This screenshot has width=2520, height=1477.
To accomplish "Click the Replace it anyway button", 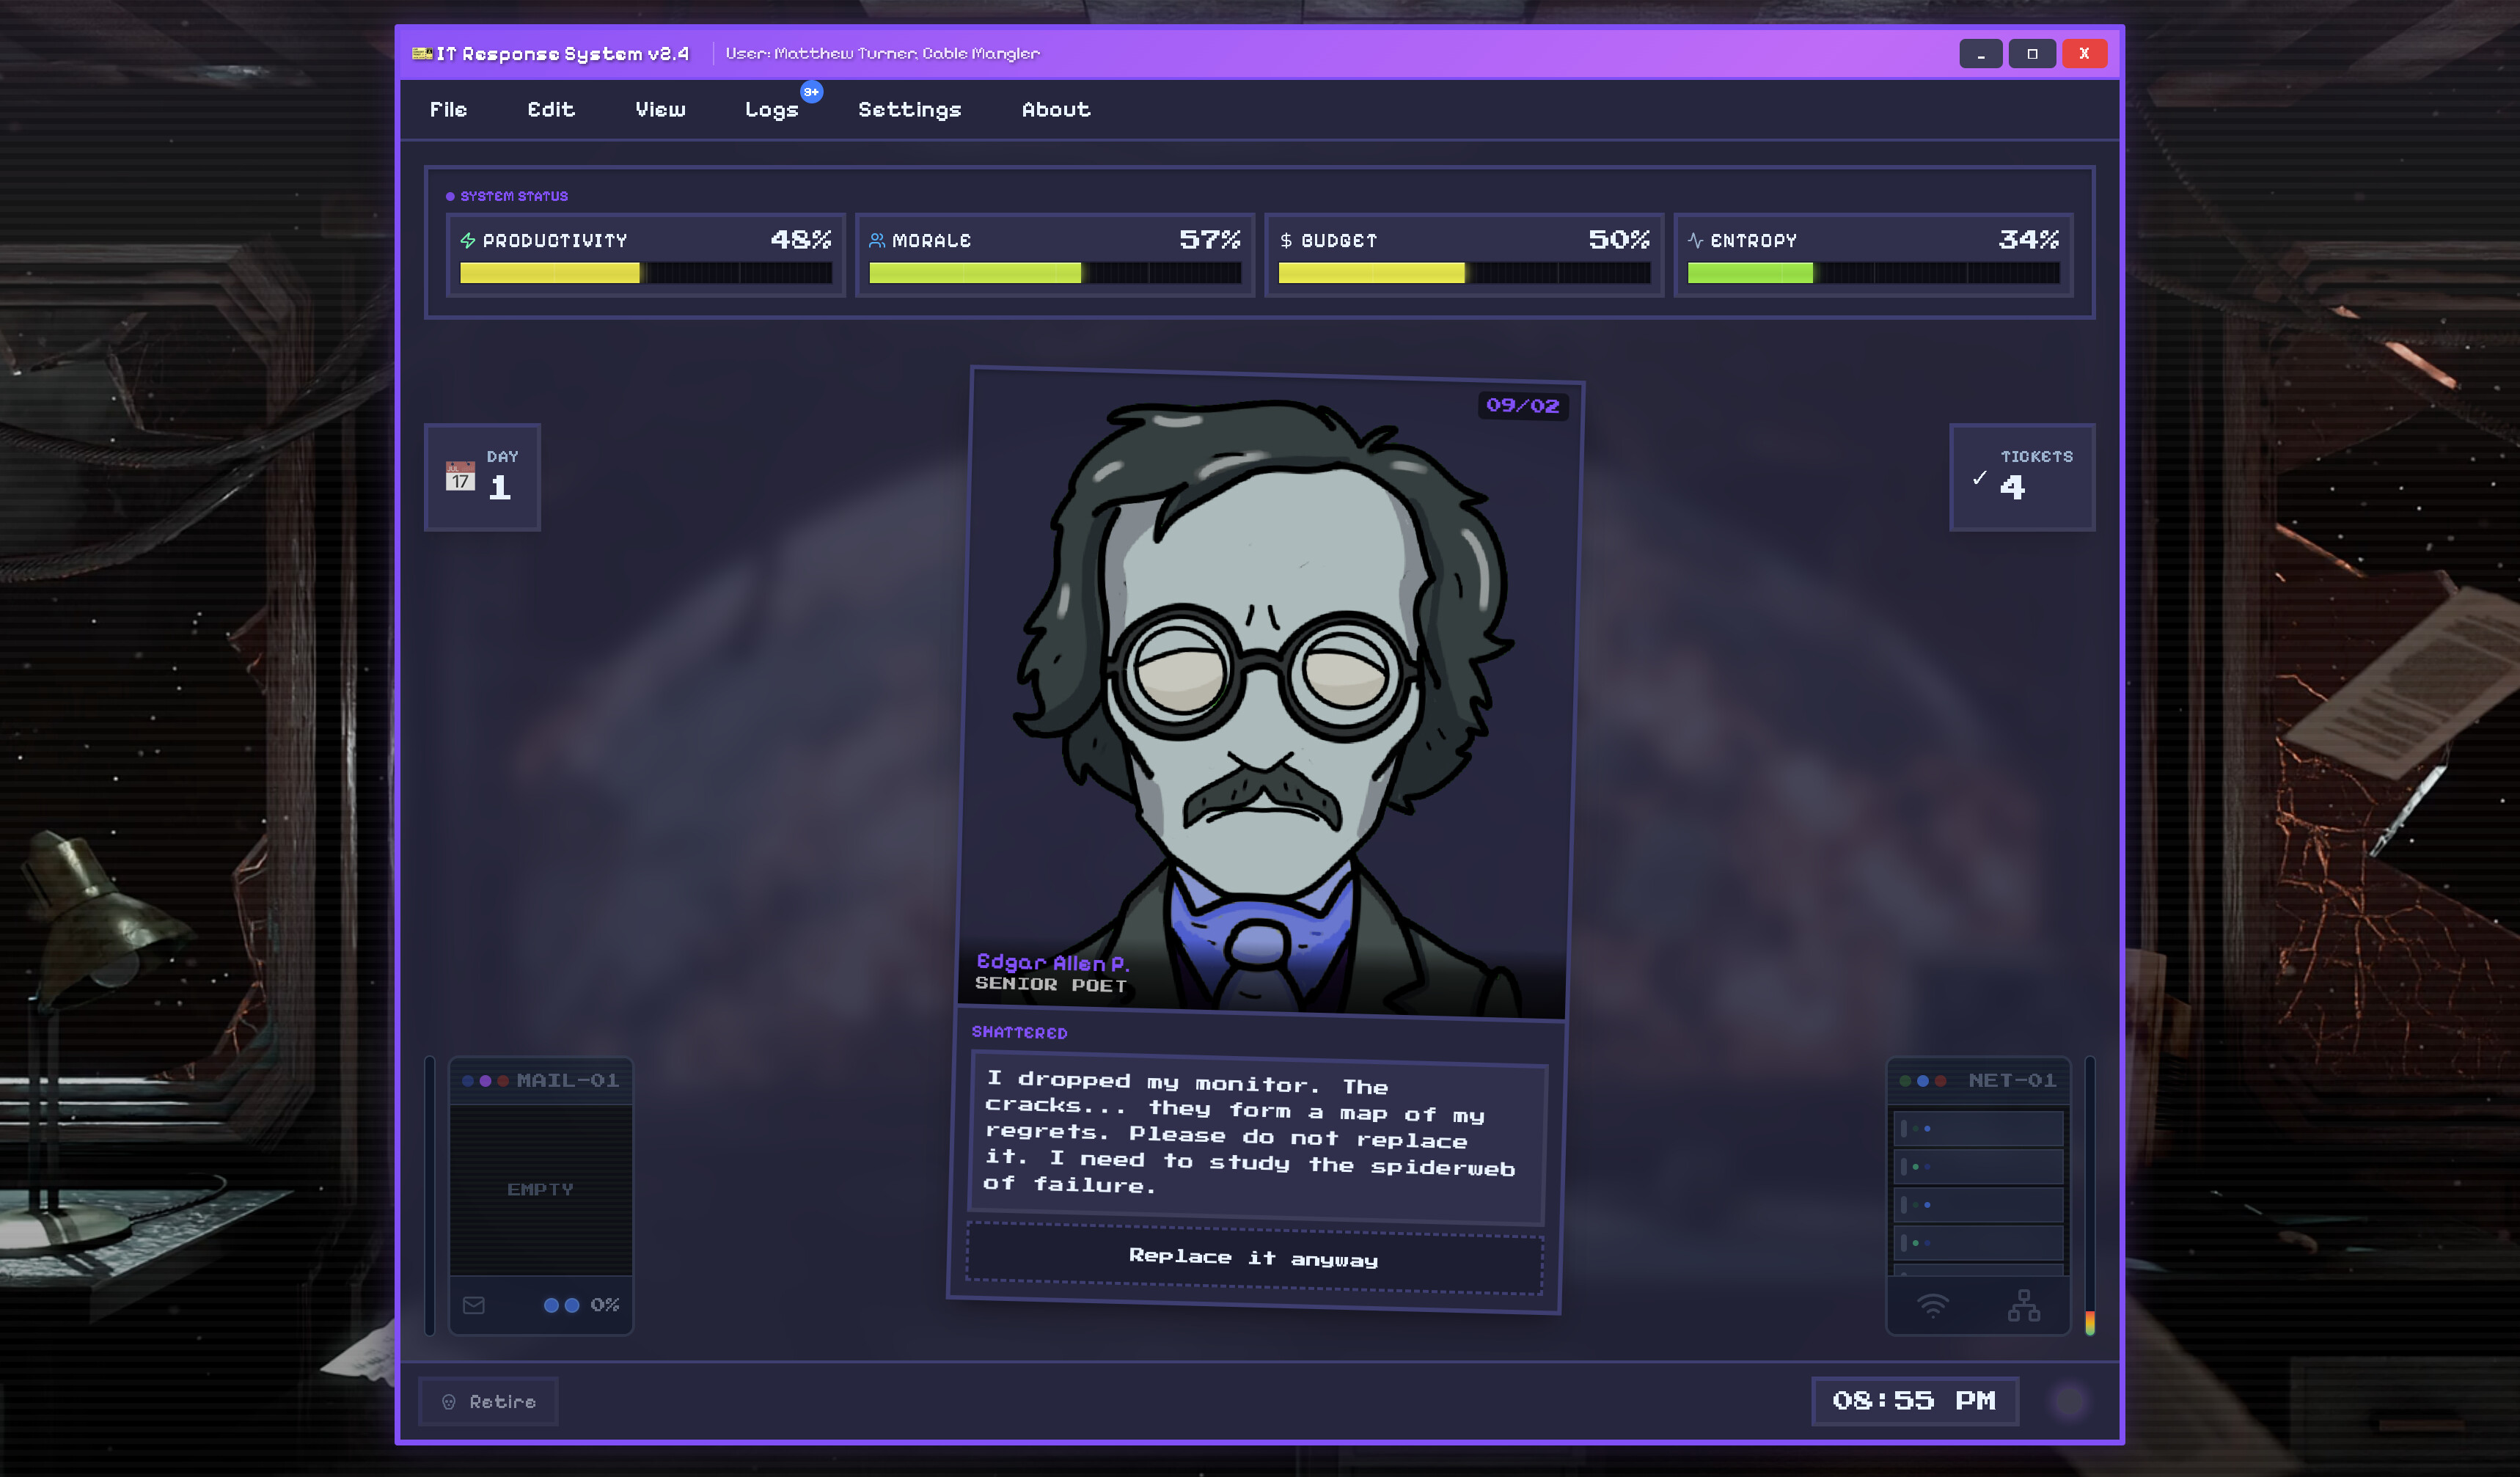I will tap(1254, 1257).
